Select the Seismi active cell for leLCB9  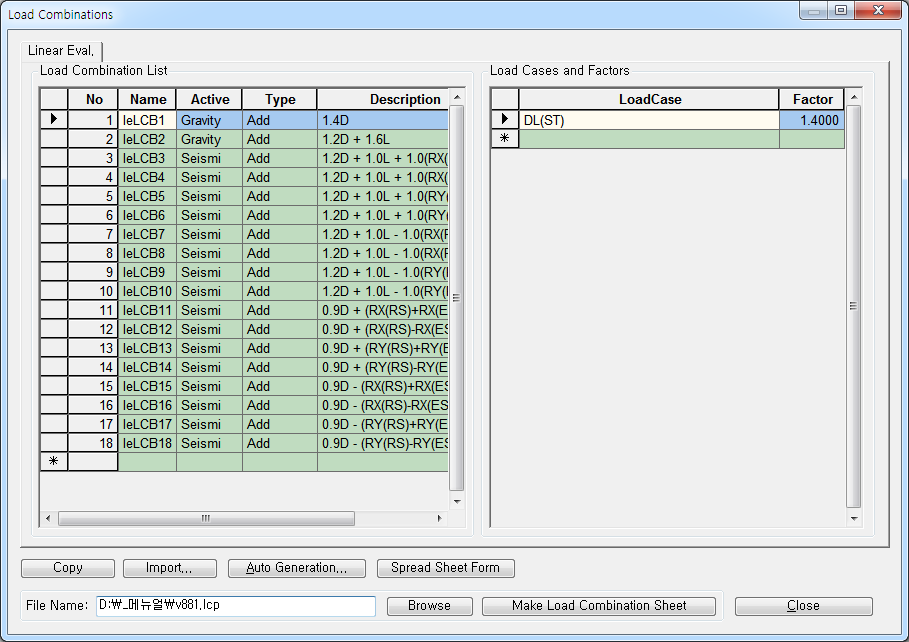coord(209,272)
